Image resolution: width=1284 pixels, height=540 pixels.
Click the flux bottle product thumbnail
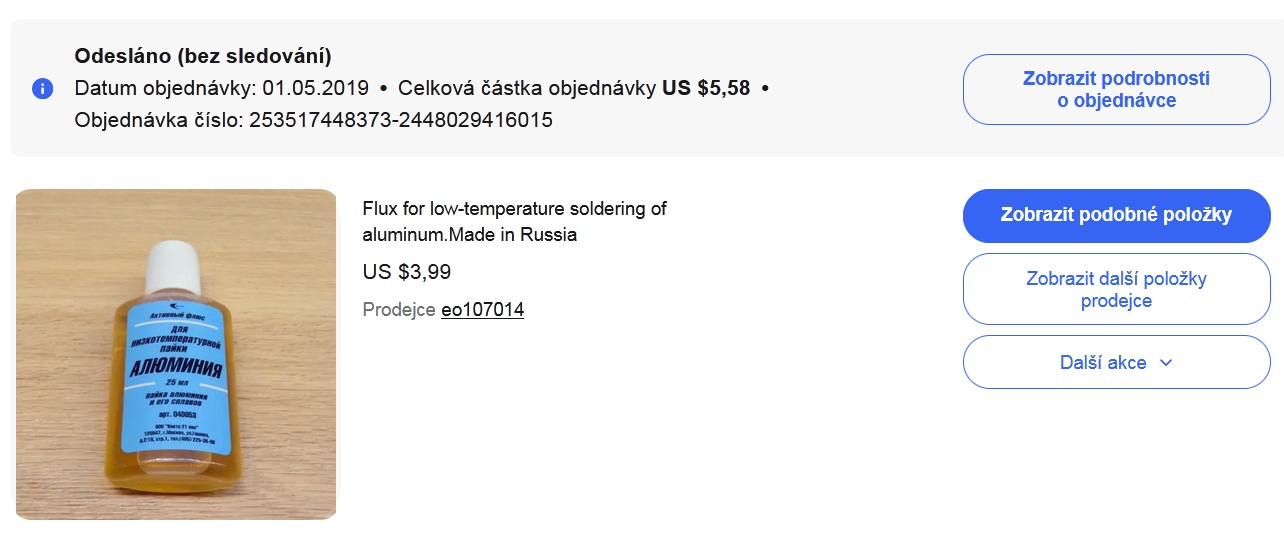click(x=176, y=354)
